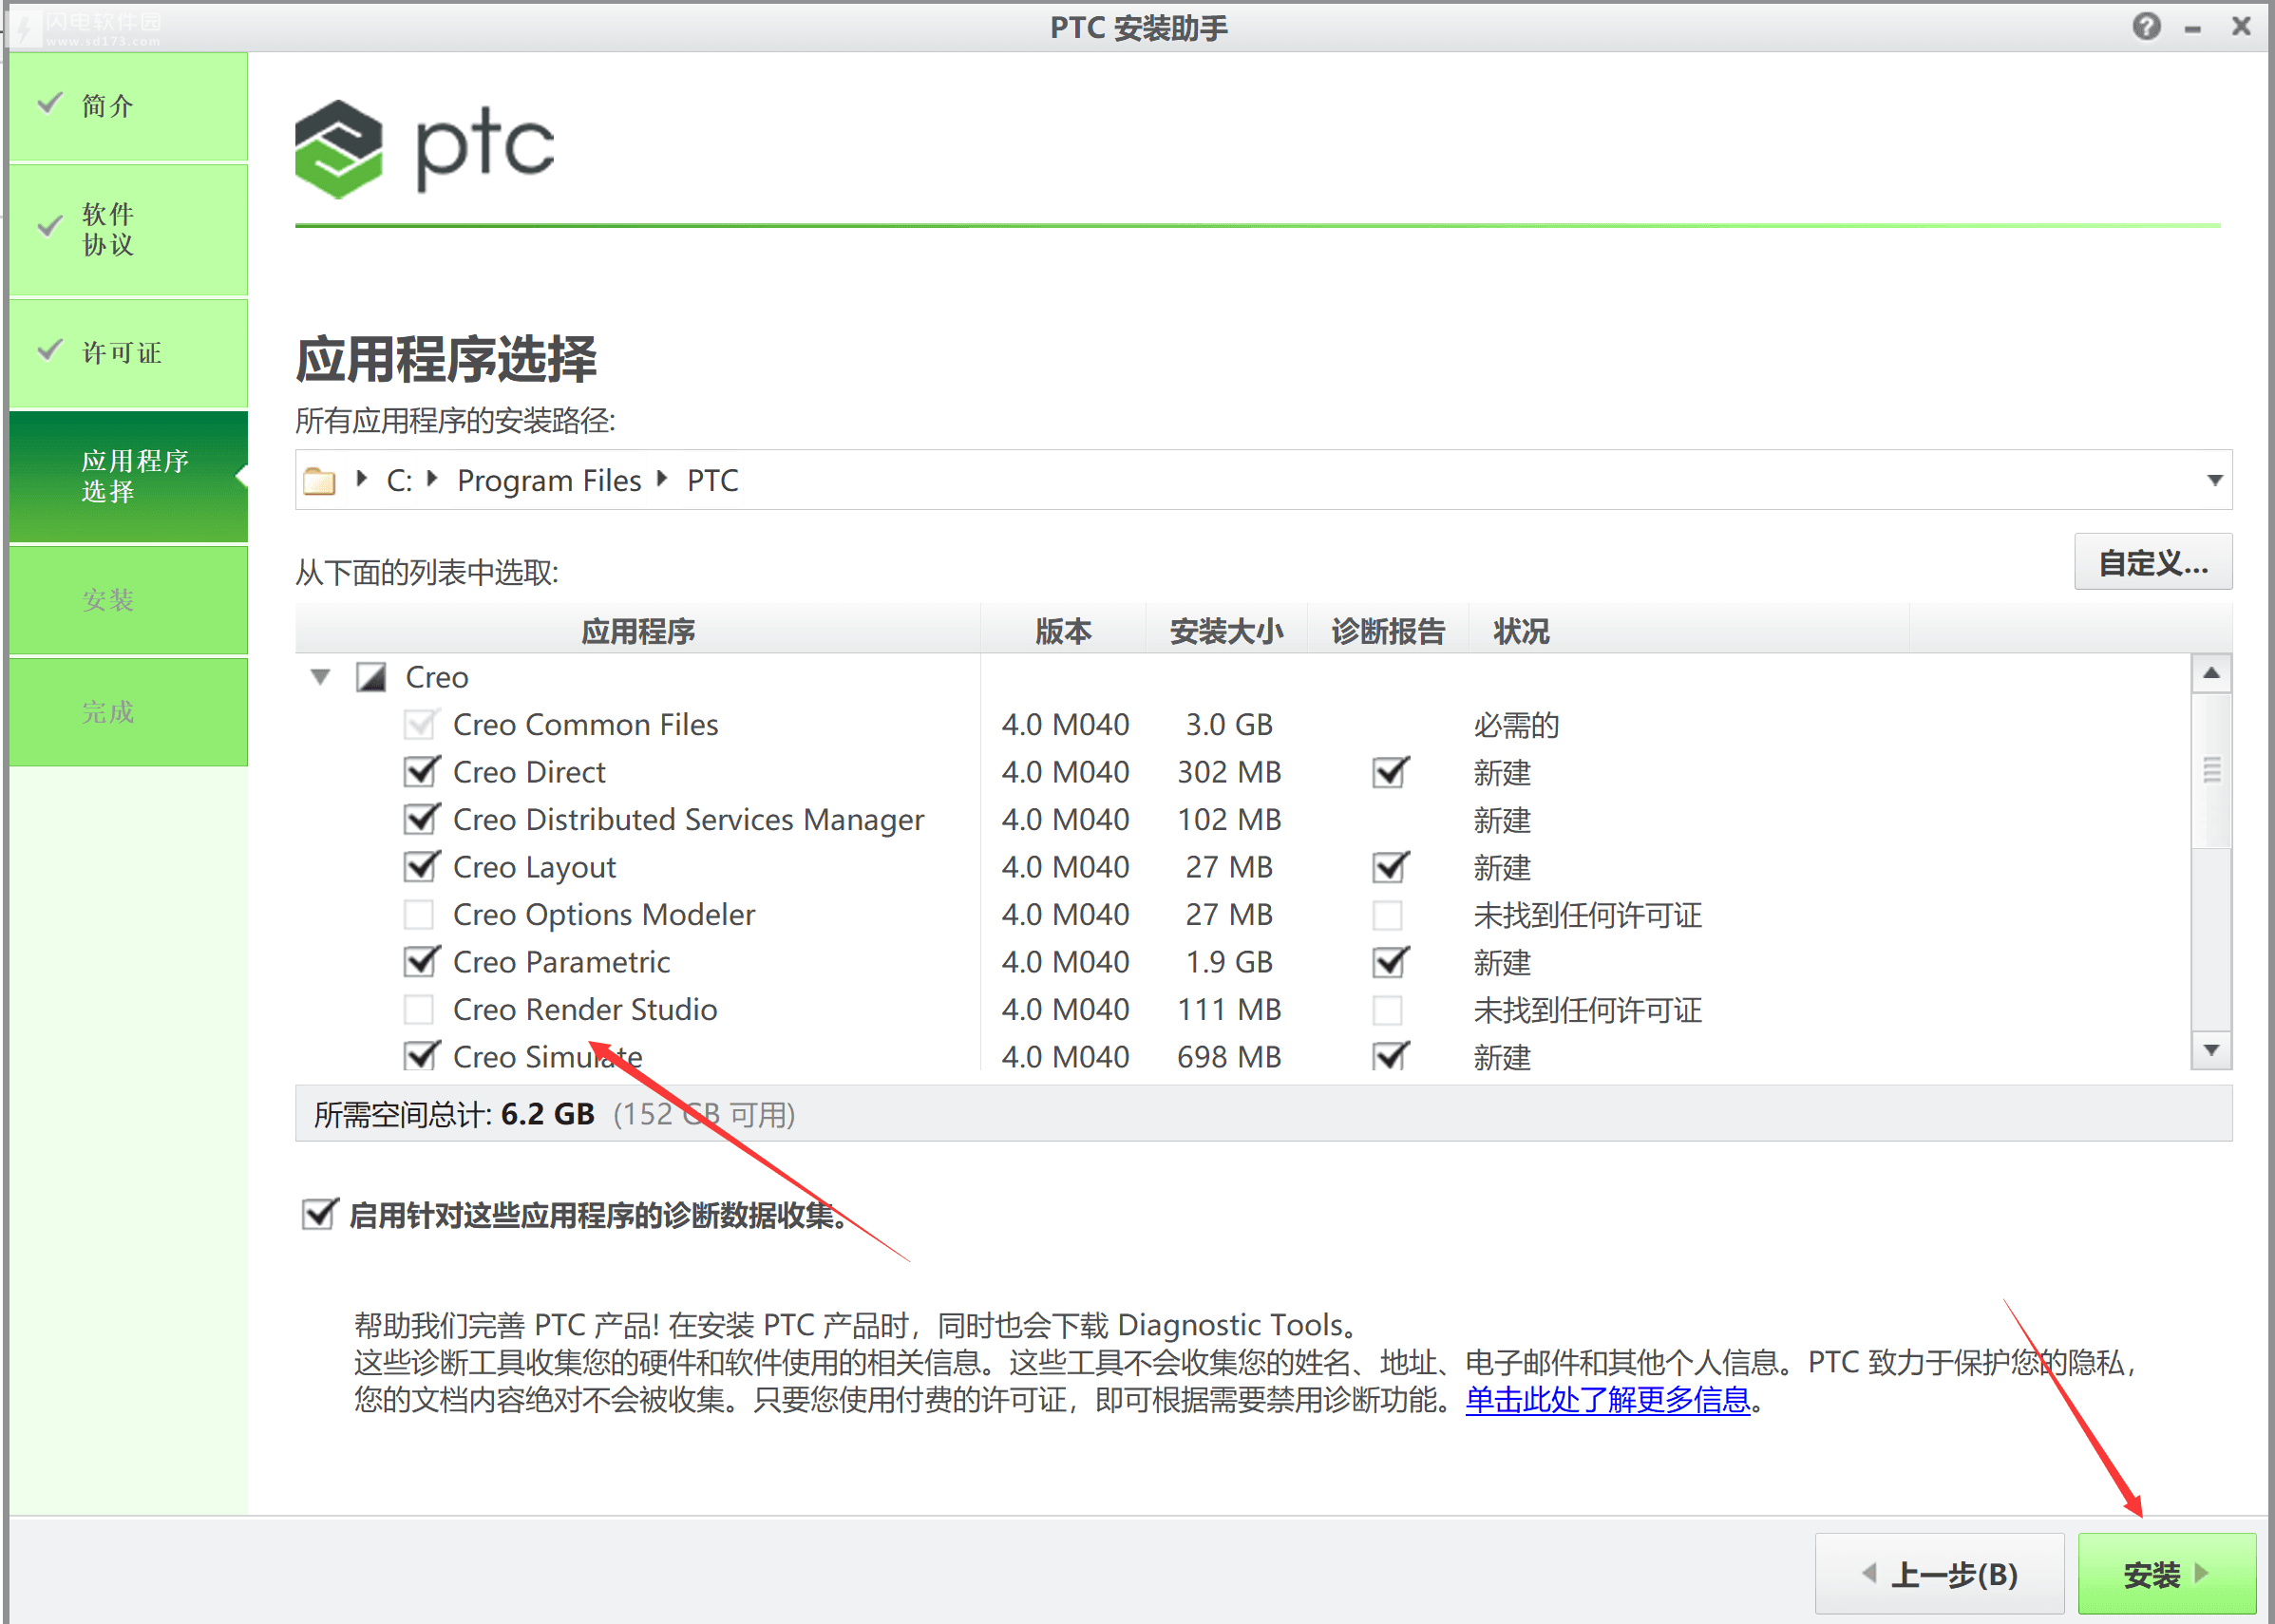Disable diagnostic data collection for these applications
The height and width of the screenshot is (1624, 2275).
(x=318, y=1215)
